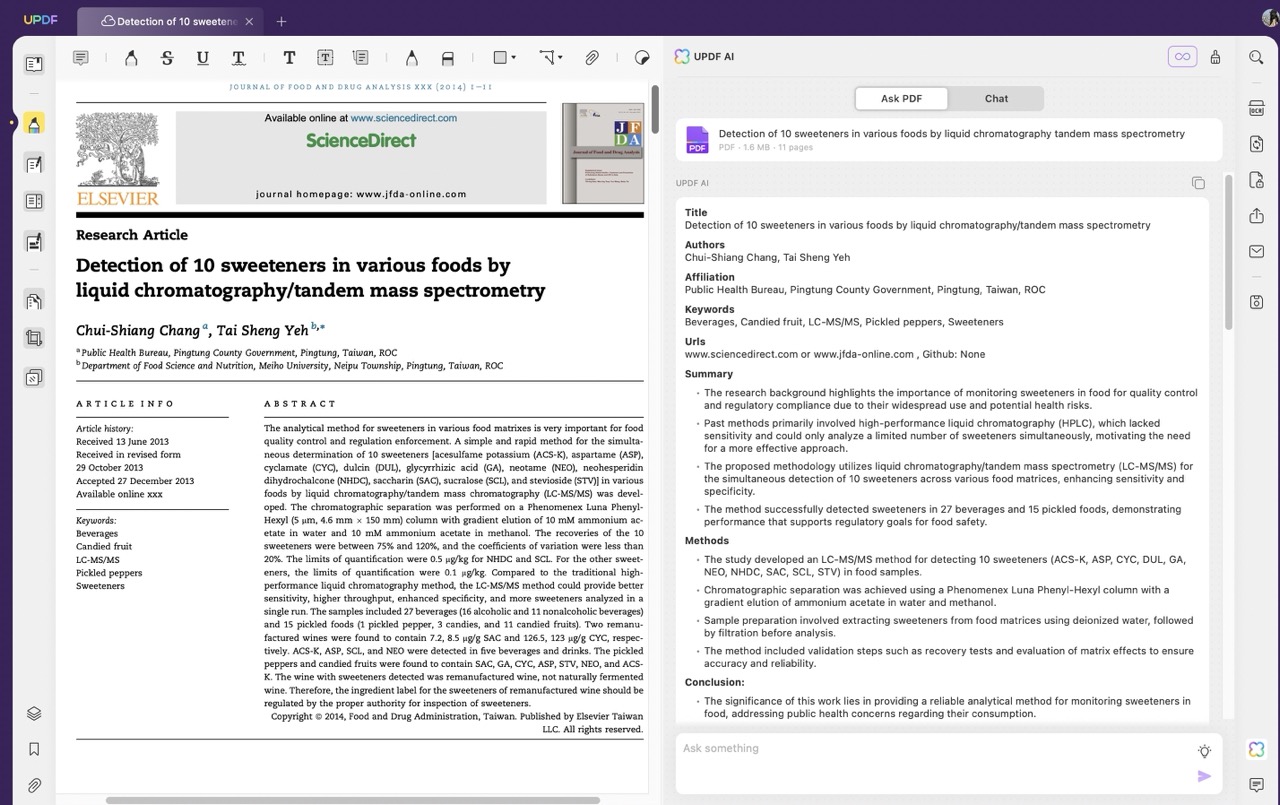Select the Eraser tool
The height and width of the screenshot is (805, 1280).
tap(447, 58)
